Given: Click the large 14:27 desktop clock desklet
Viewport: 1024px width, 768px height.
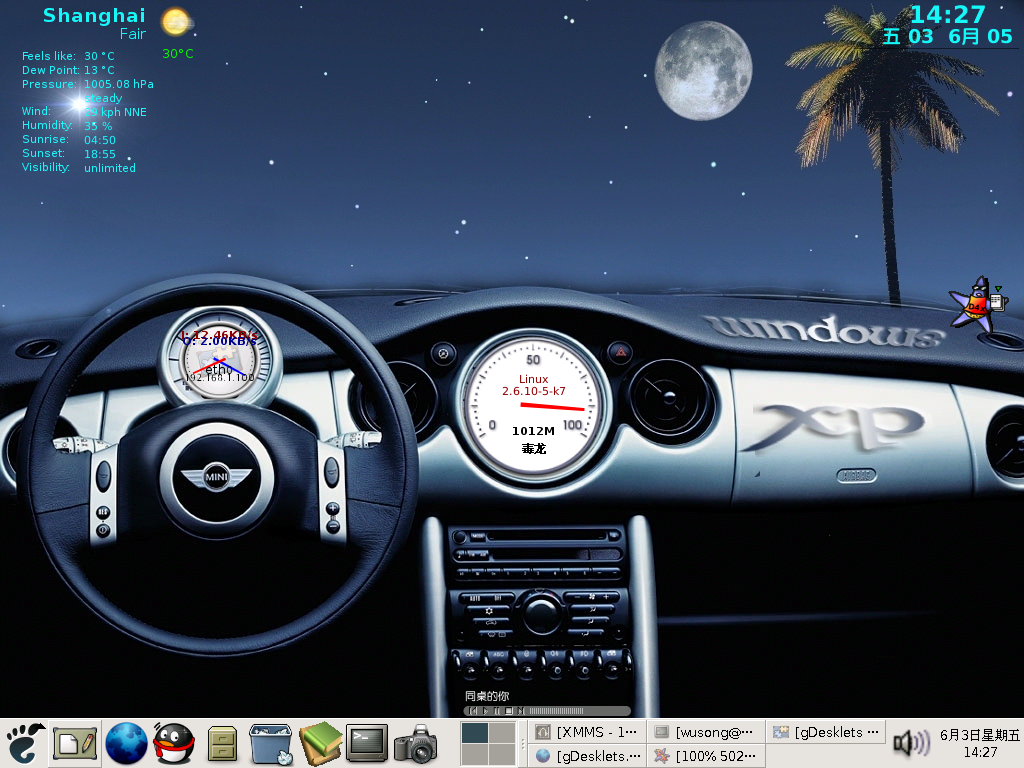Looking at the screenshot, I should (x=947, y=14).
